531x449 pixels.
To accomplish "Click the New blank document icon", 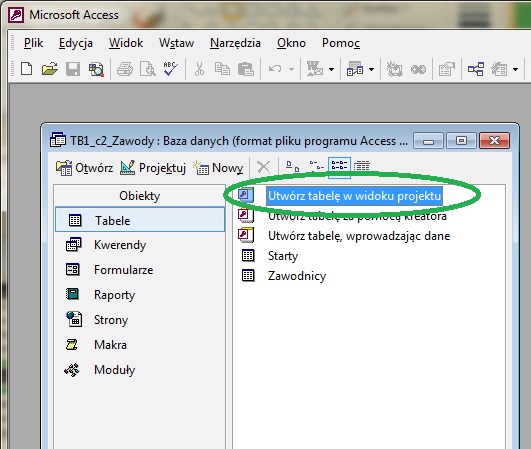I will (x=26, y=69).
